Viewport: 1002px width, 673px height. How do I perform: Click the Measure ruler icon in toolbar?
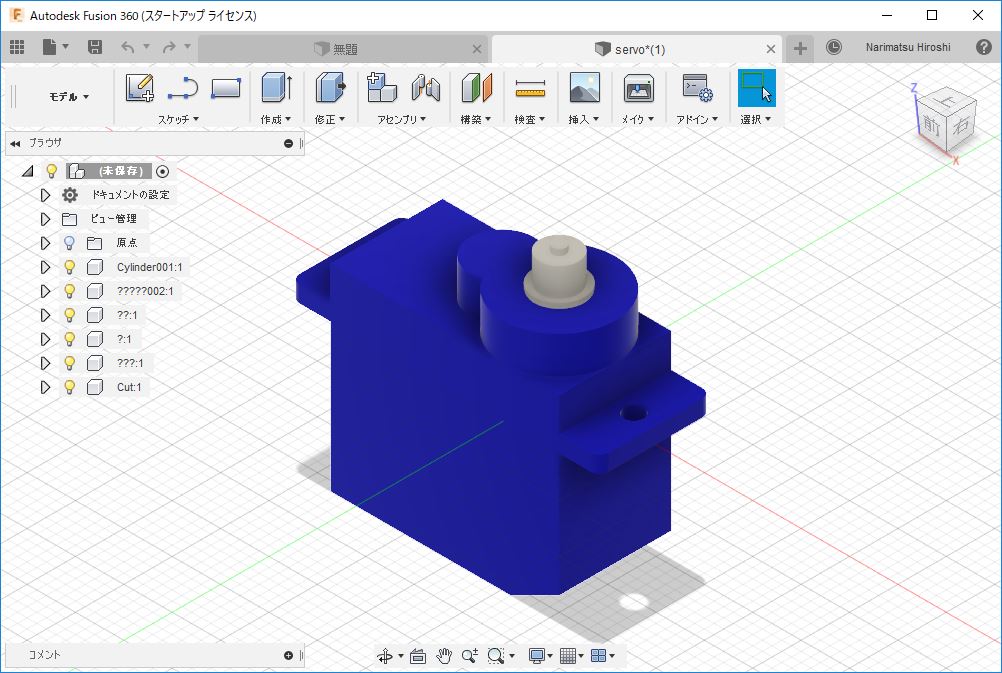530,89
